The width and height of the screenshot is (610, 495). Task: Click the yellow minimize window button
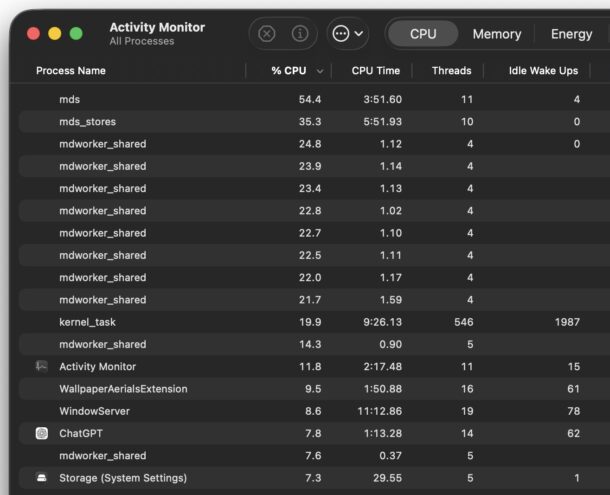pyautogui.click(x=54, y=34)
